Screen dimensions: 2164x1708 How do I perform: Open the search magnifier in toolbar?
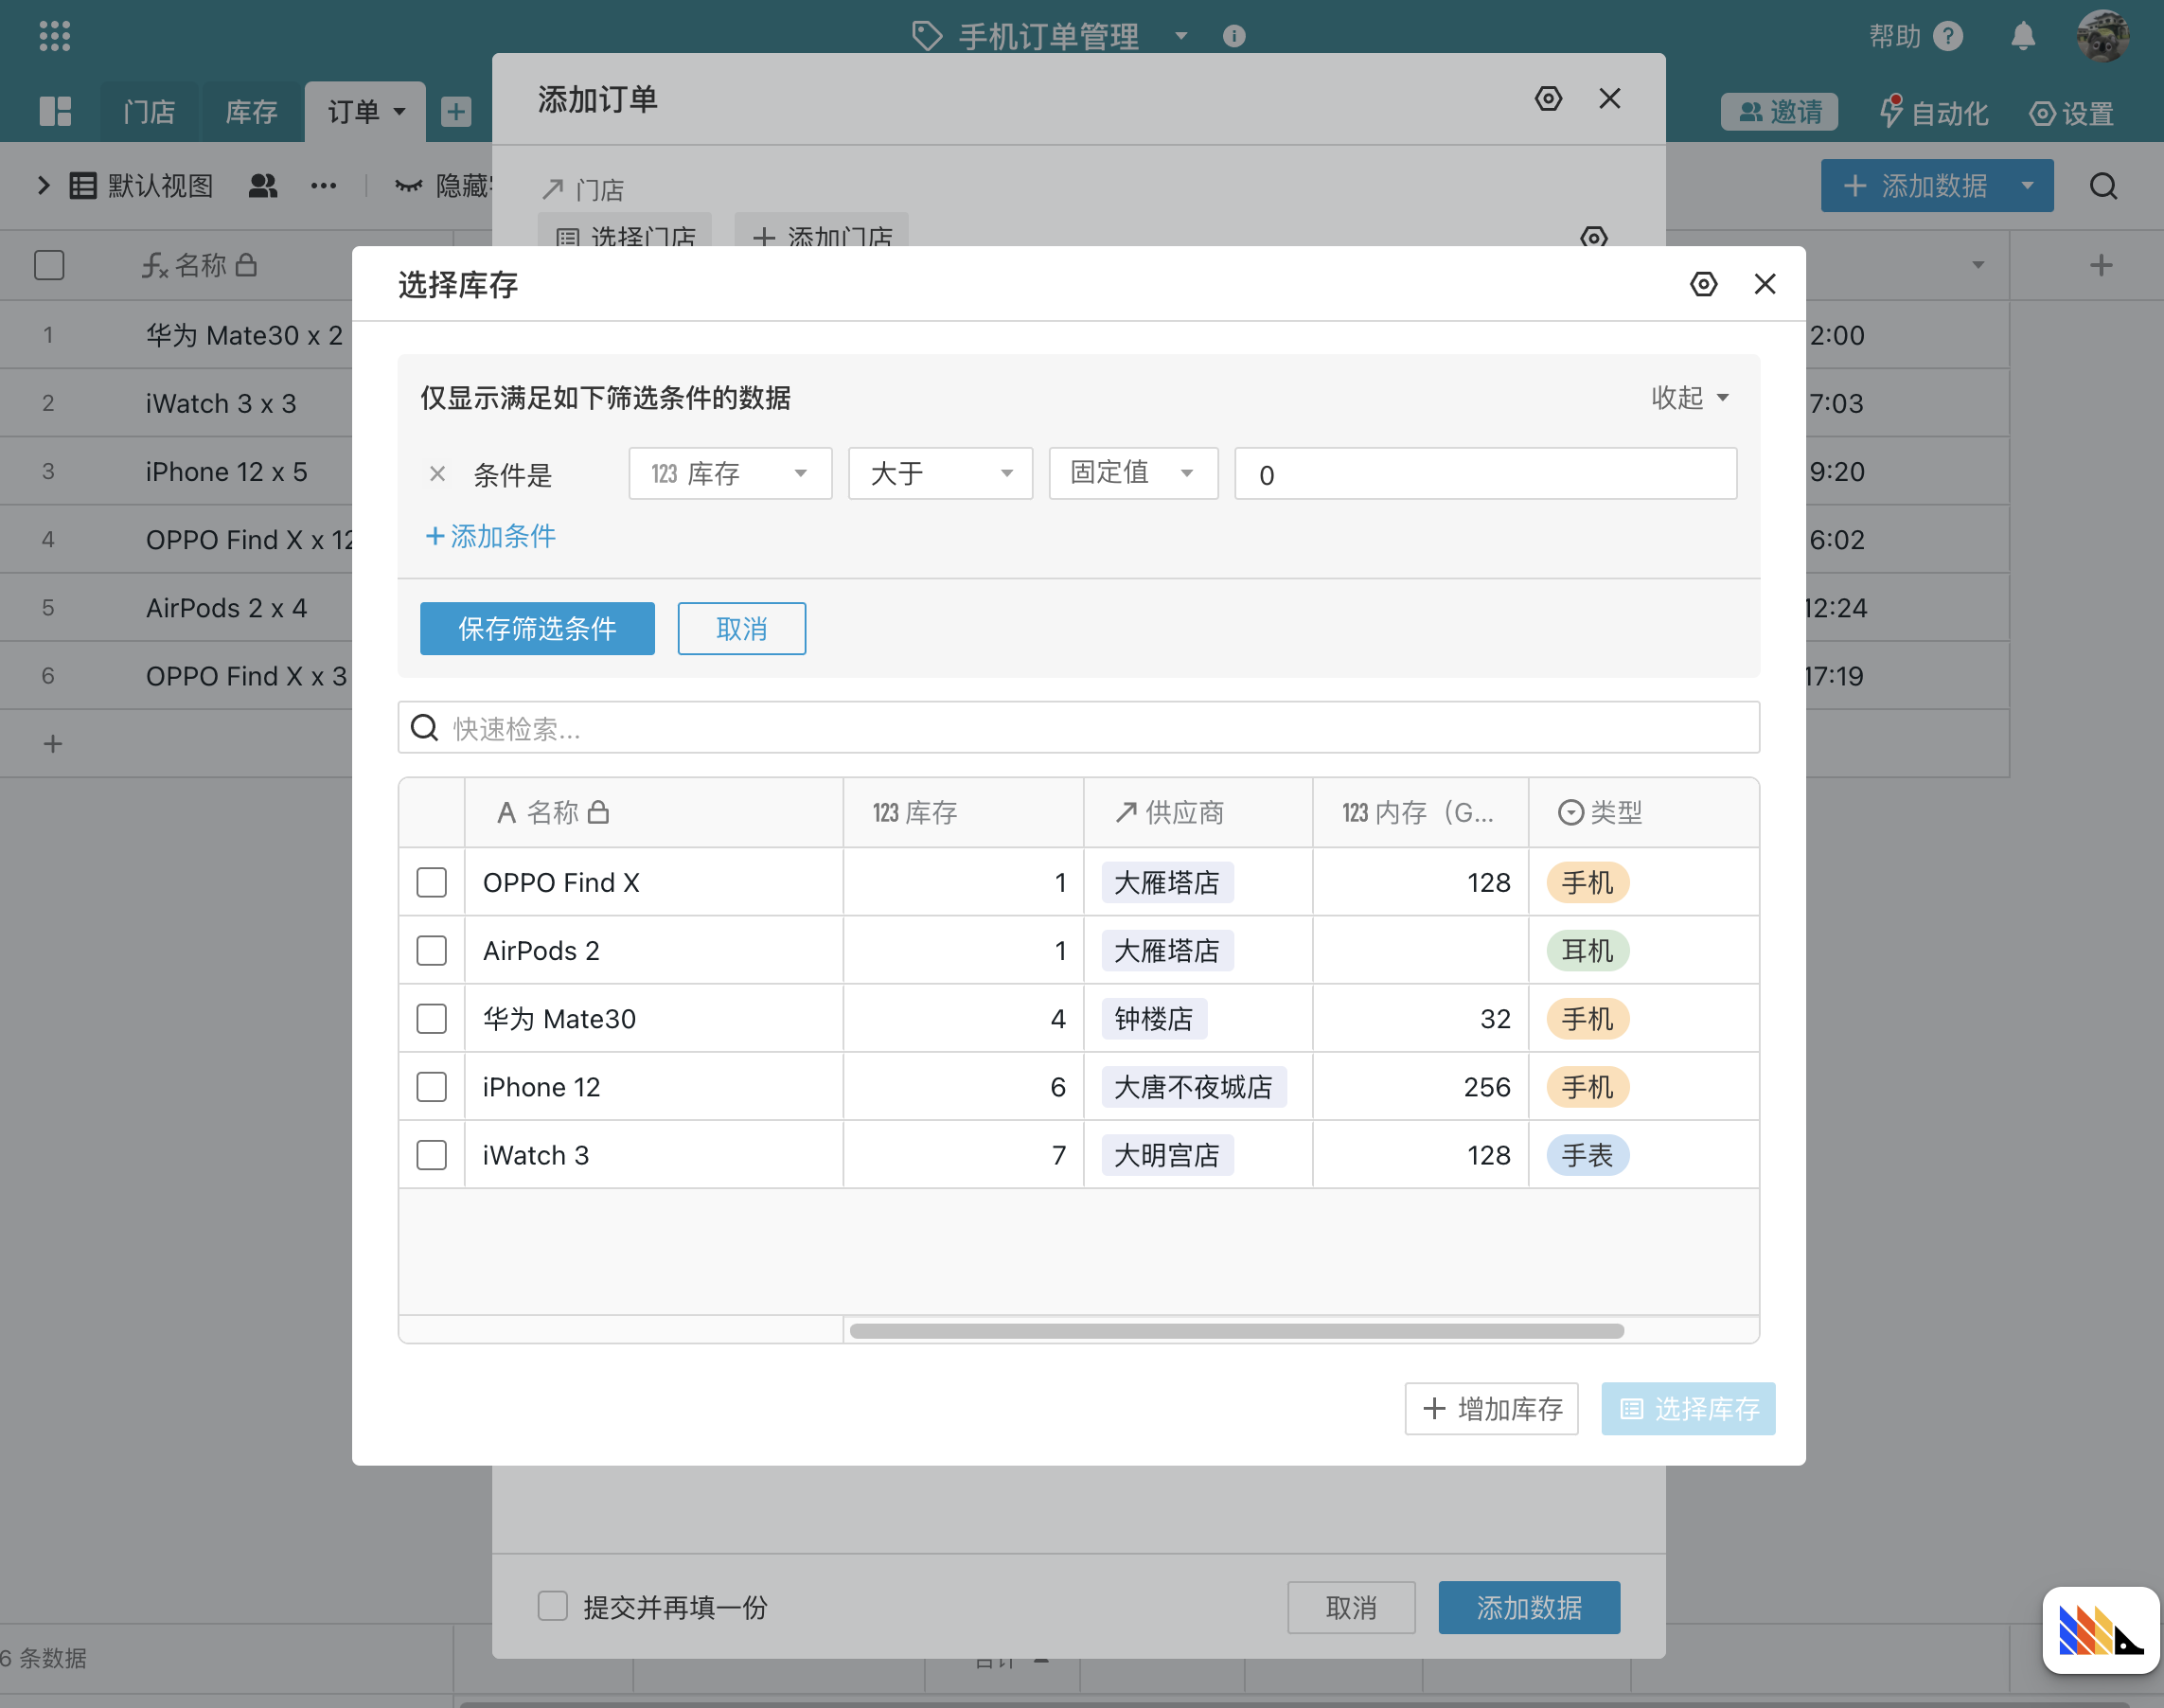(x=2103, y=186)
